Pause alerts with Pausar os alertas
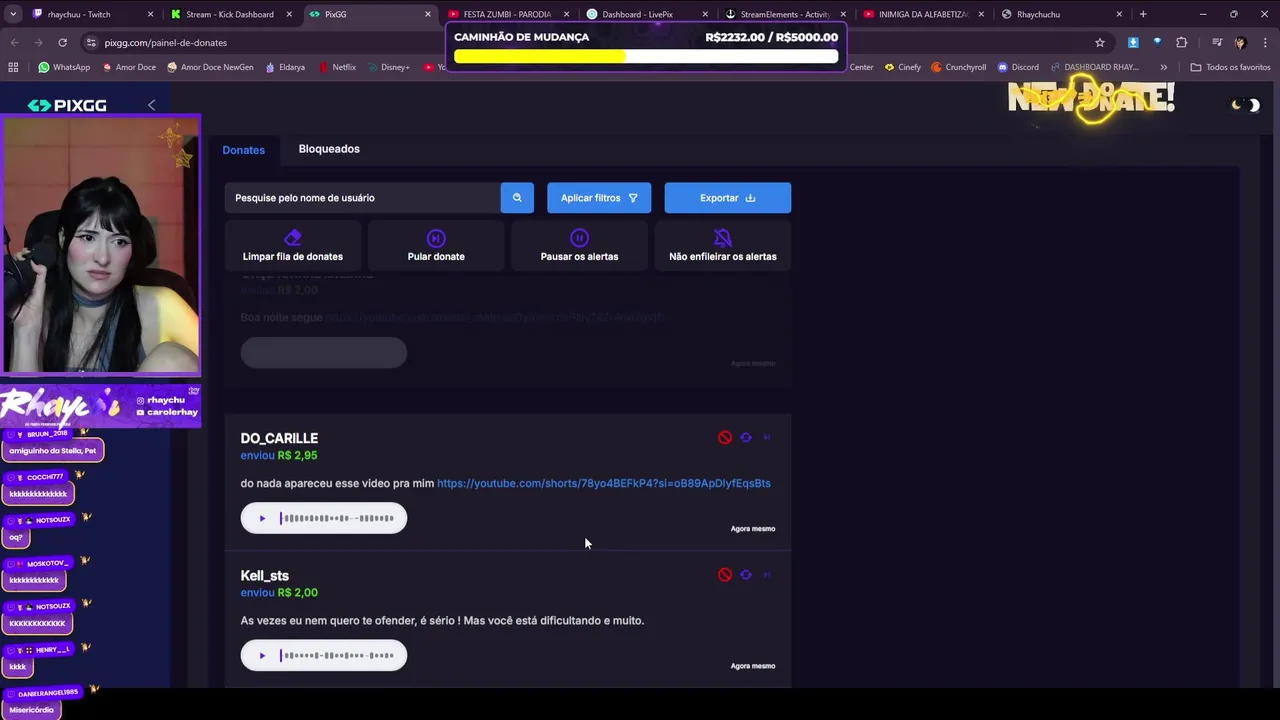The image size is (1280, 720). pyautogui.click(x=579, y=246)
